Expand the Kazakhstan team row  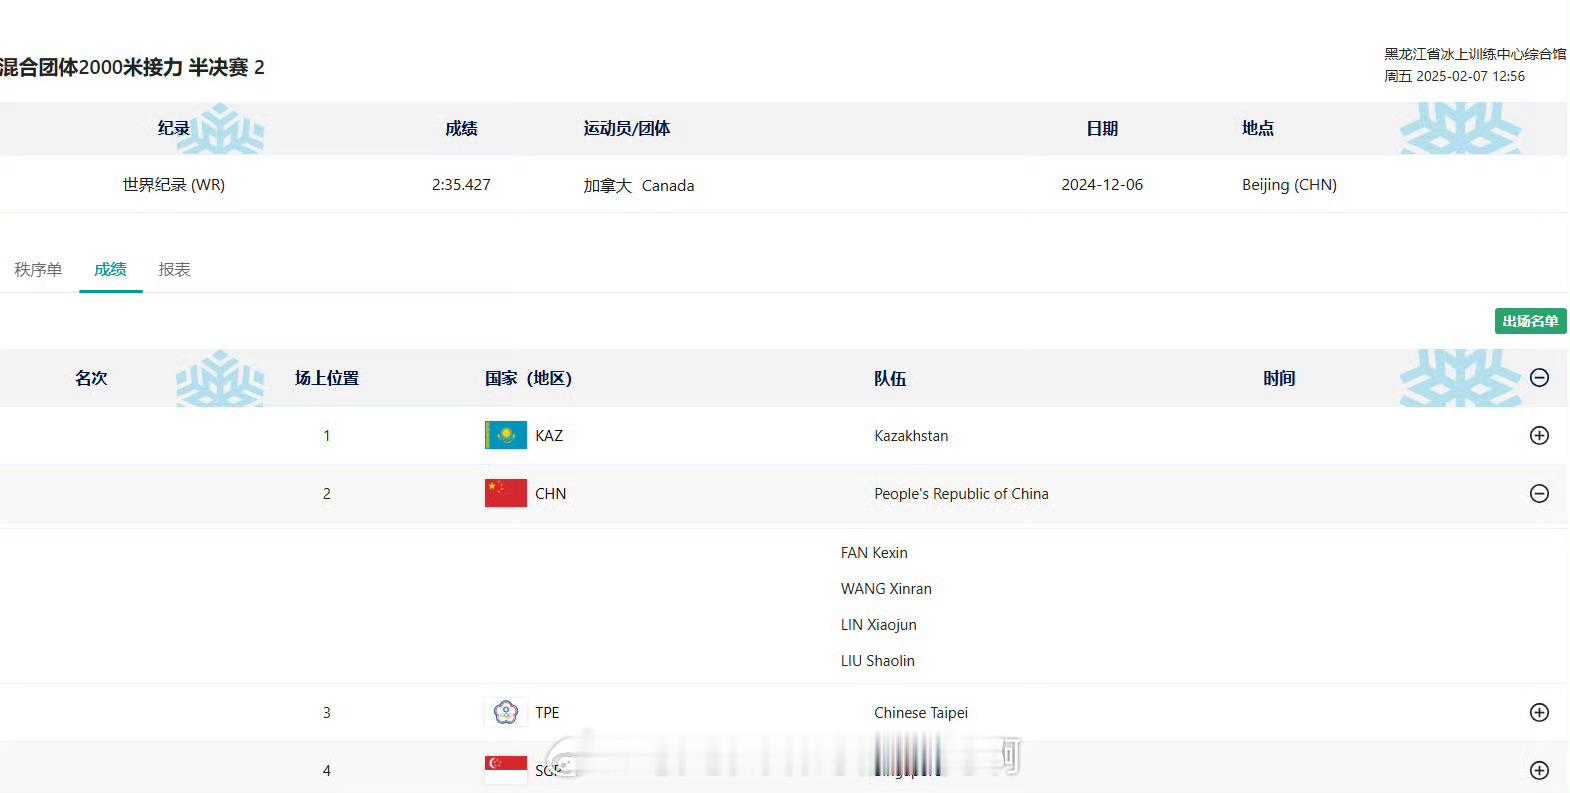[1539, 436]
